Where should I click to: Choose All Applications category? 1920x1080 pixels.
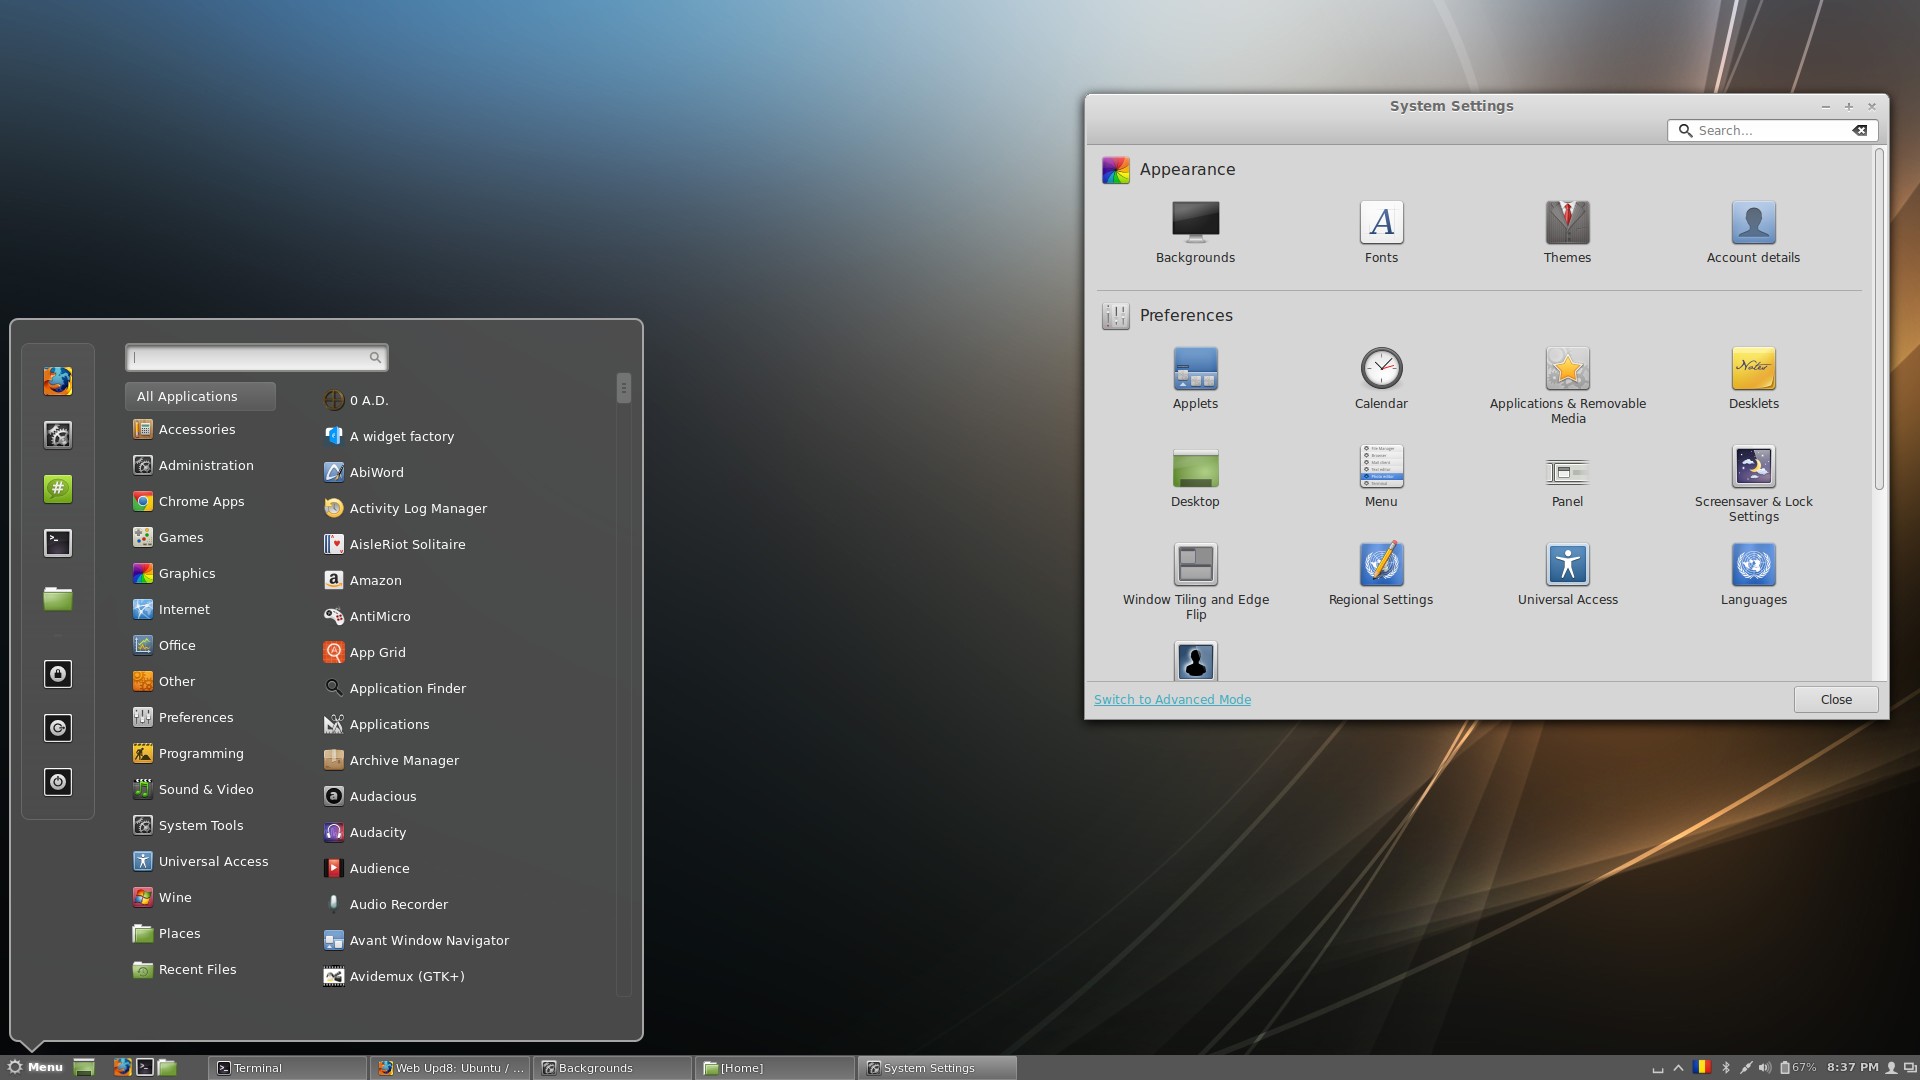click(x=200, y=396)
